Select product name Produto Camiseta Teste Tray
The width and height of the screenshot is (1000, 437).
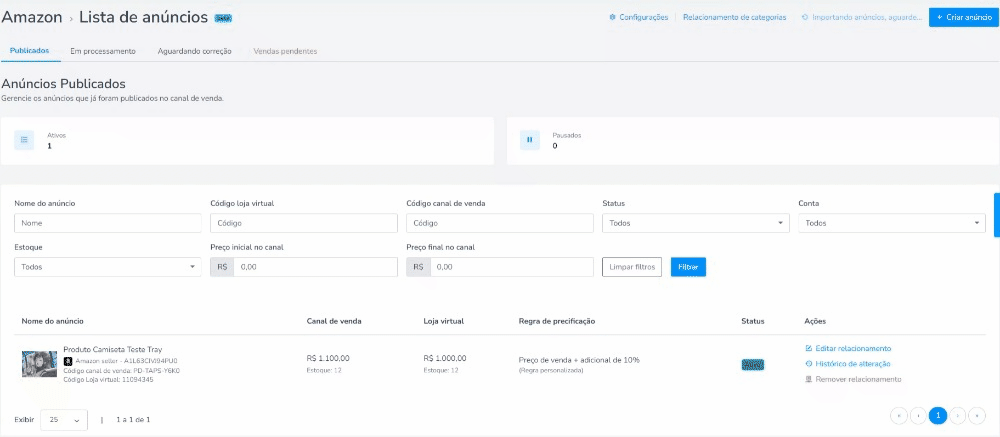click(x=113, y=350)
